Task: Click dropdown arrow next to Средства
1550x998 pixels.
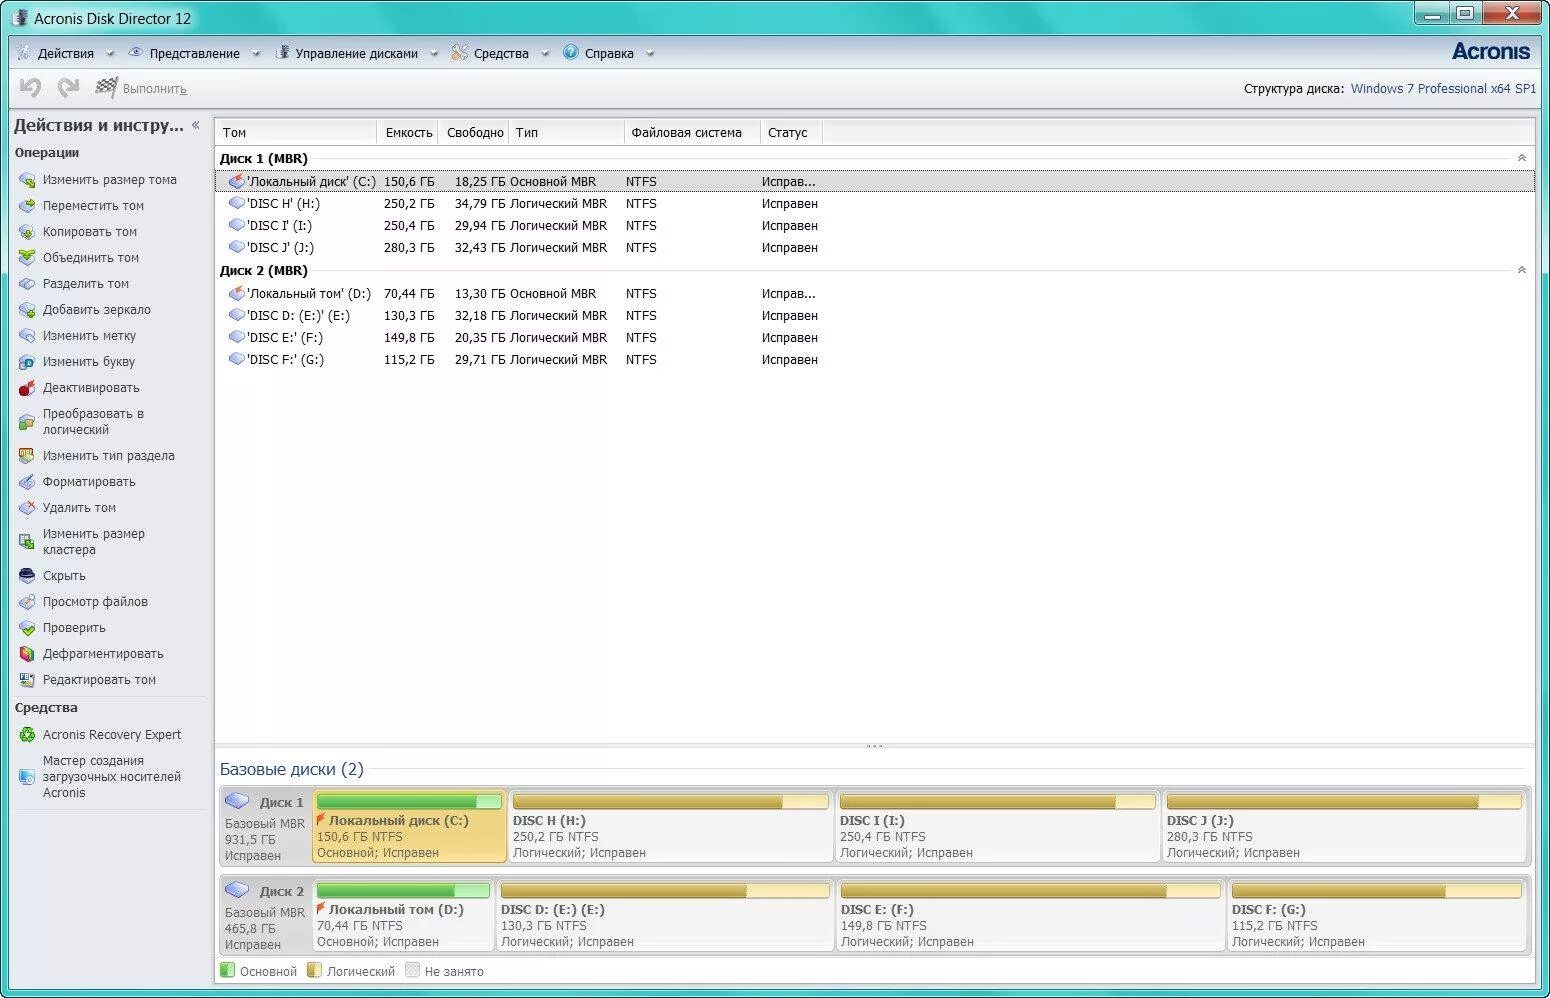Action: click(x=545, y=54)
